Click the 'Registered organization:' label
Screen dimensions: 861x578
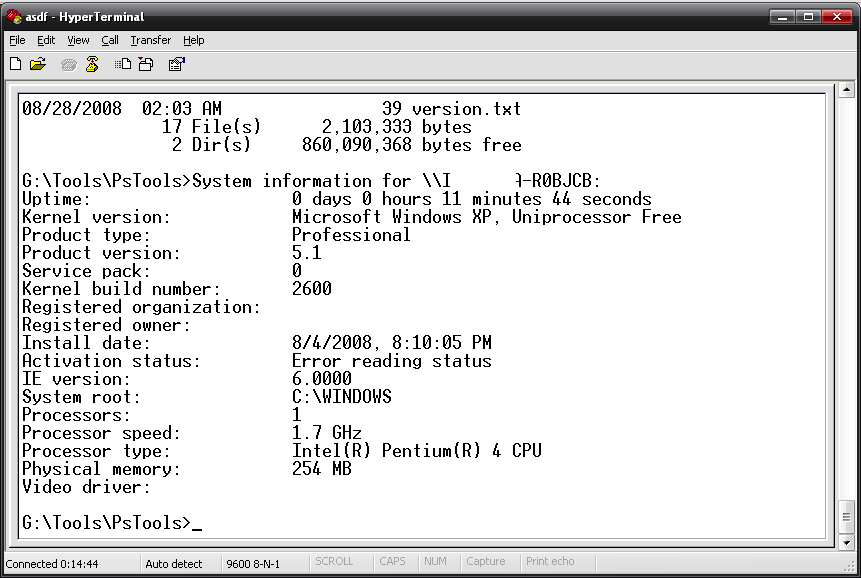click(x=141, y=307)
